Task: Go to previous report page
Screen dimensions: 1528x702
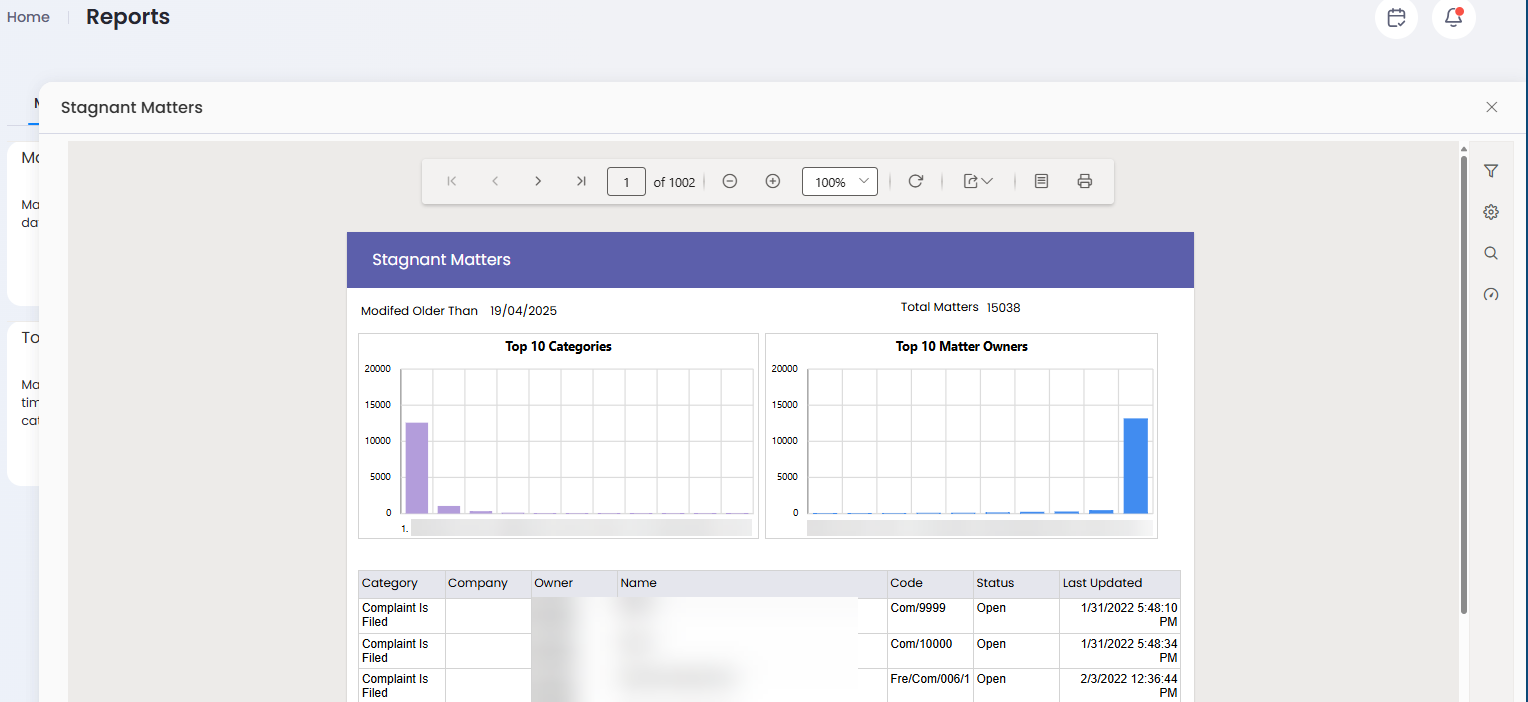Action: (495, 181)
